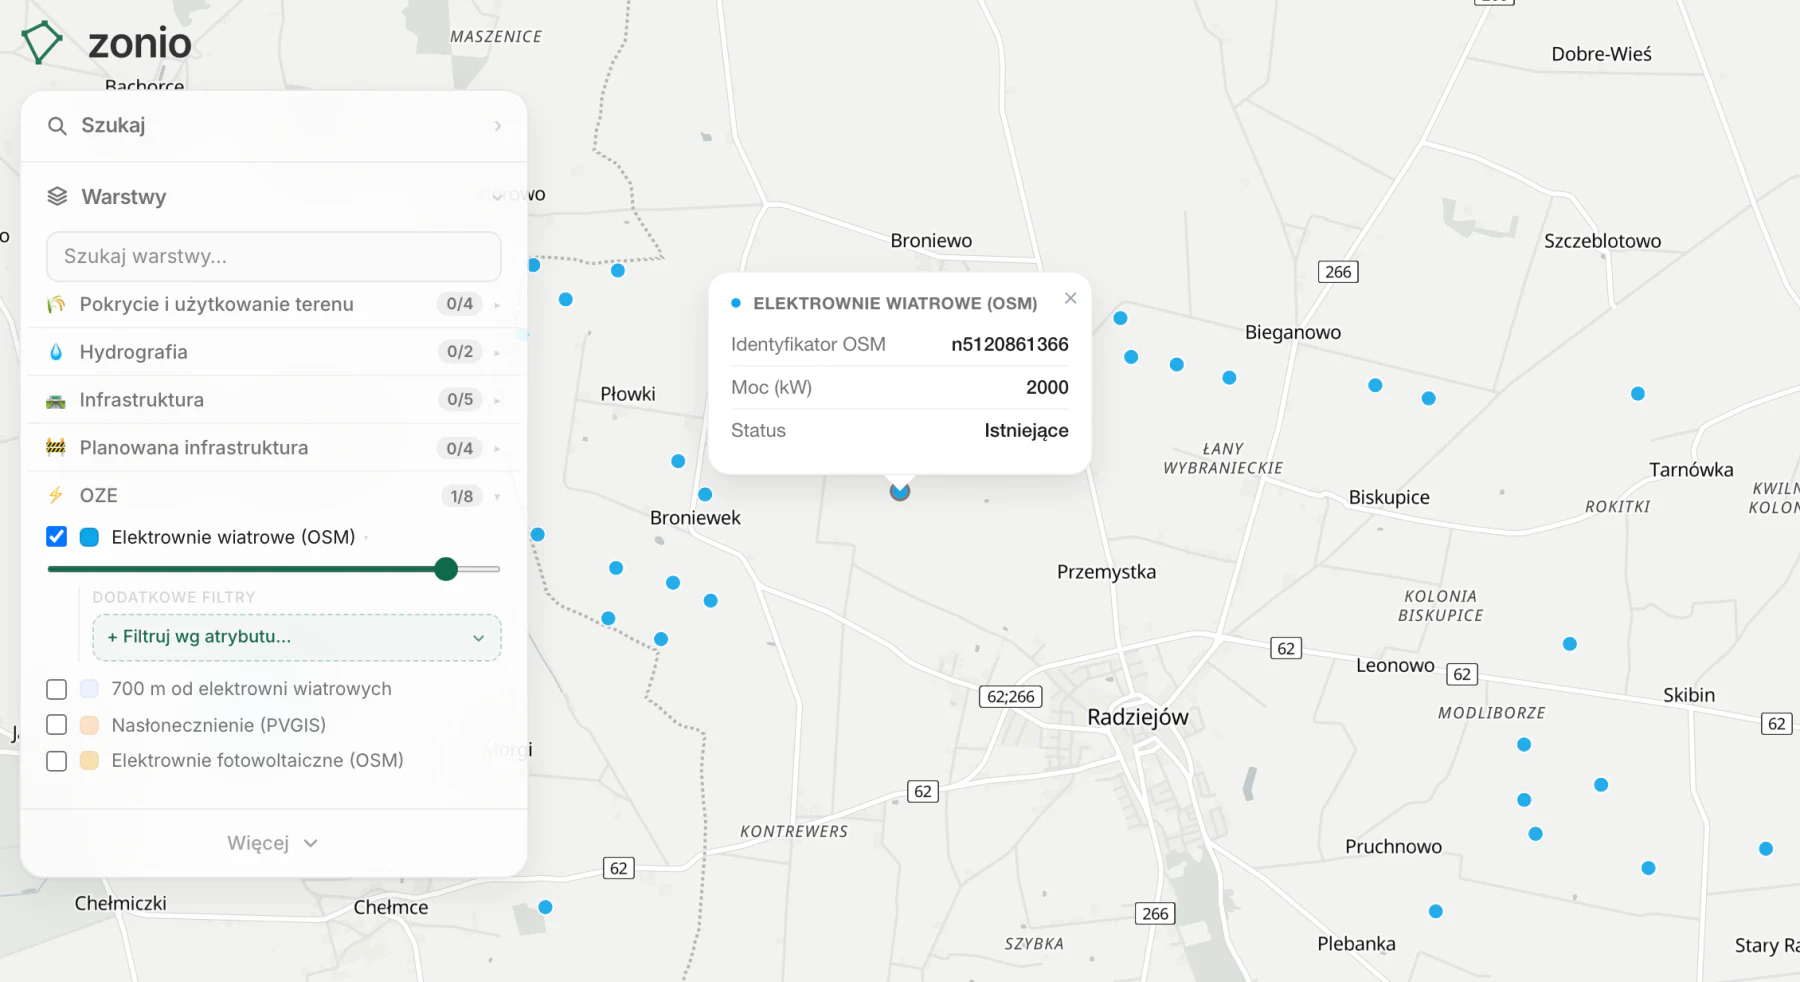Click the n5120861366 OSM identifier value
Screen dimensions: 1800x982
tap(1009, 344)
